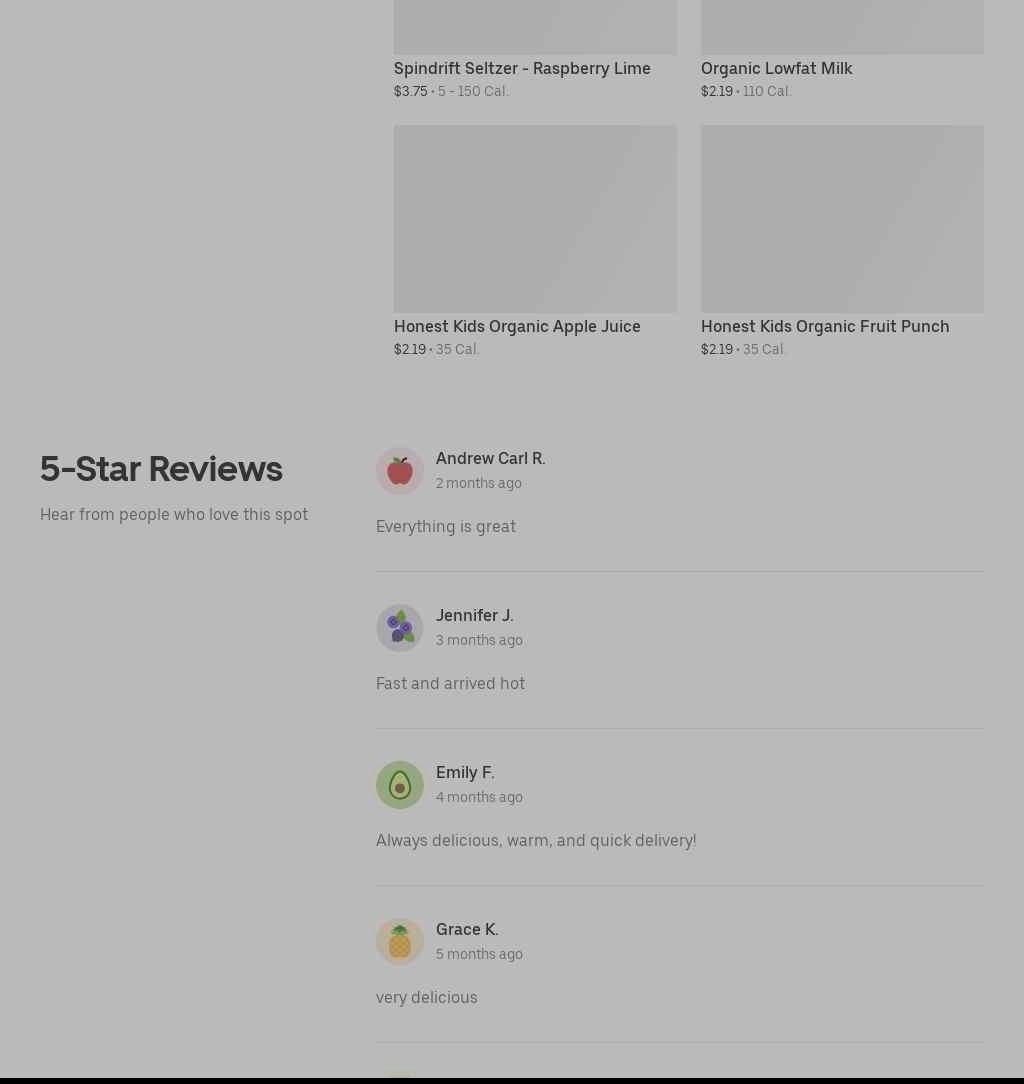The width and height of the screenshot is (1024, 1084).
Task: Click the reviewer name Emily F.
Action: (x=465, y=772)
